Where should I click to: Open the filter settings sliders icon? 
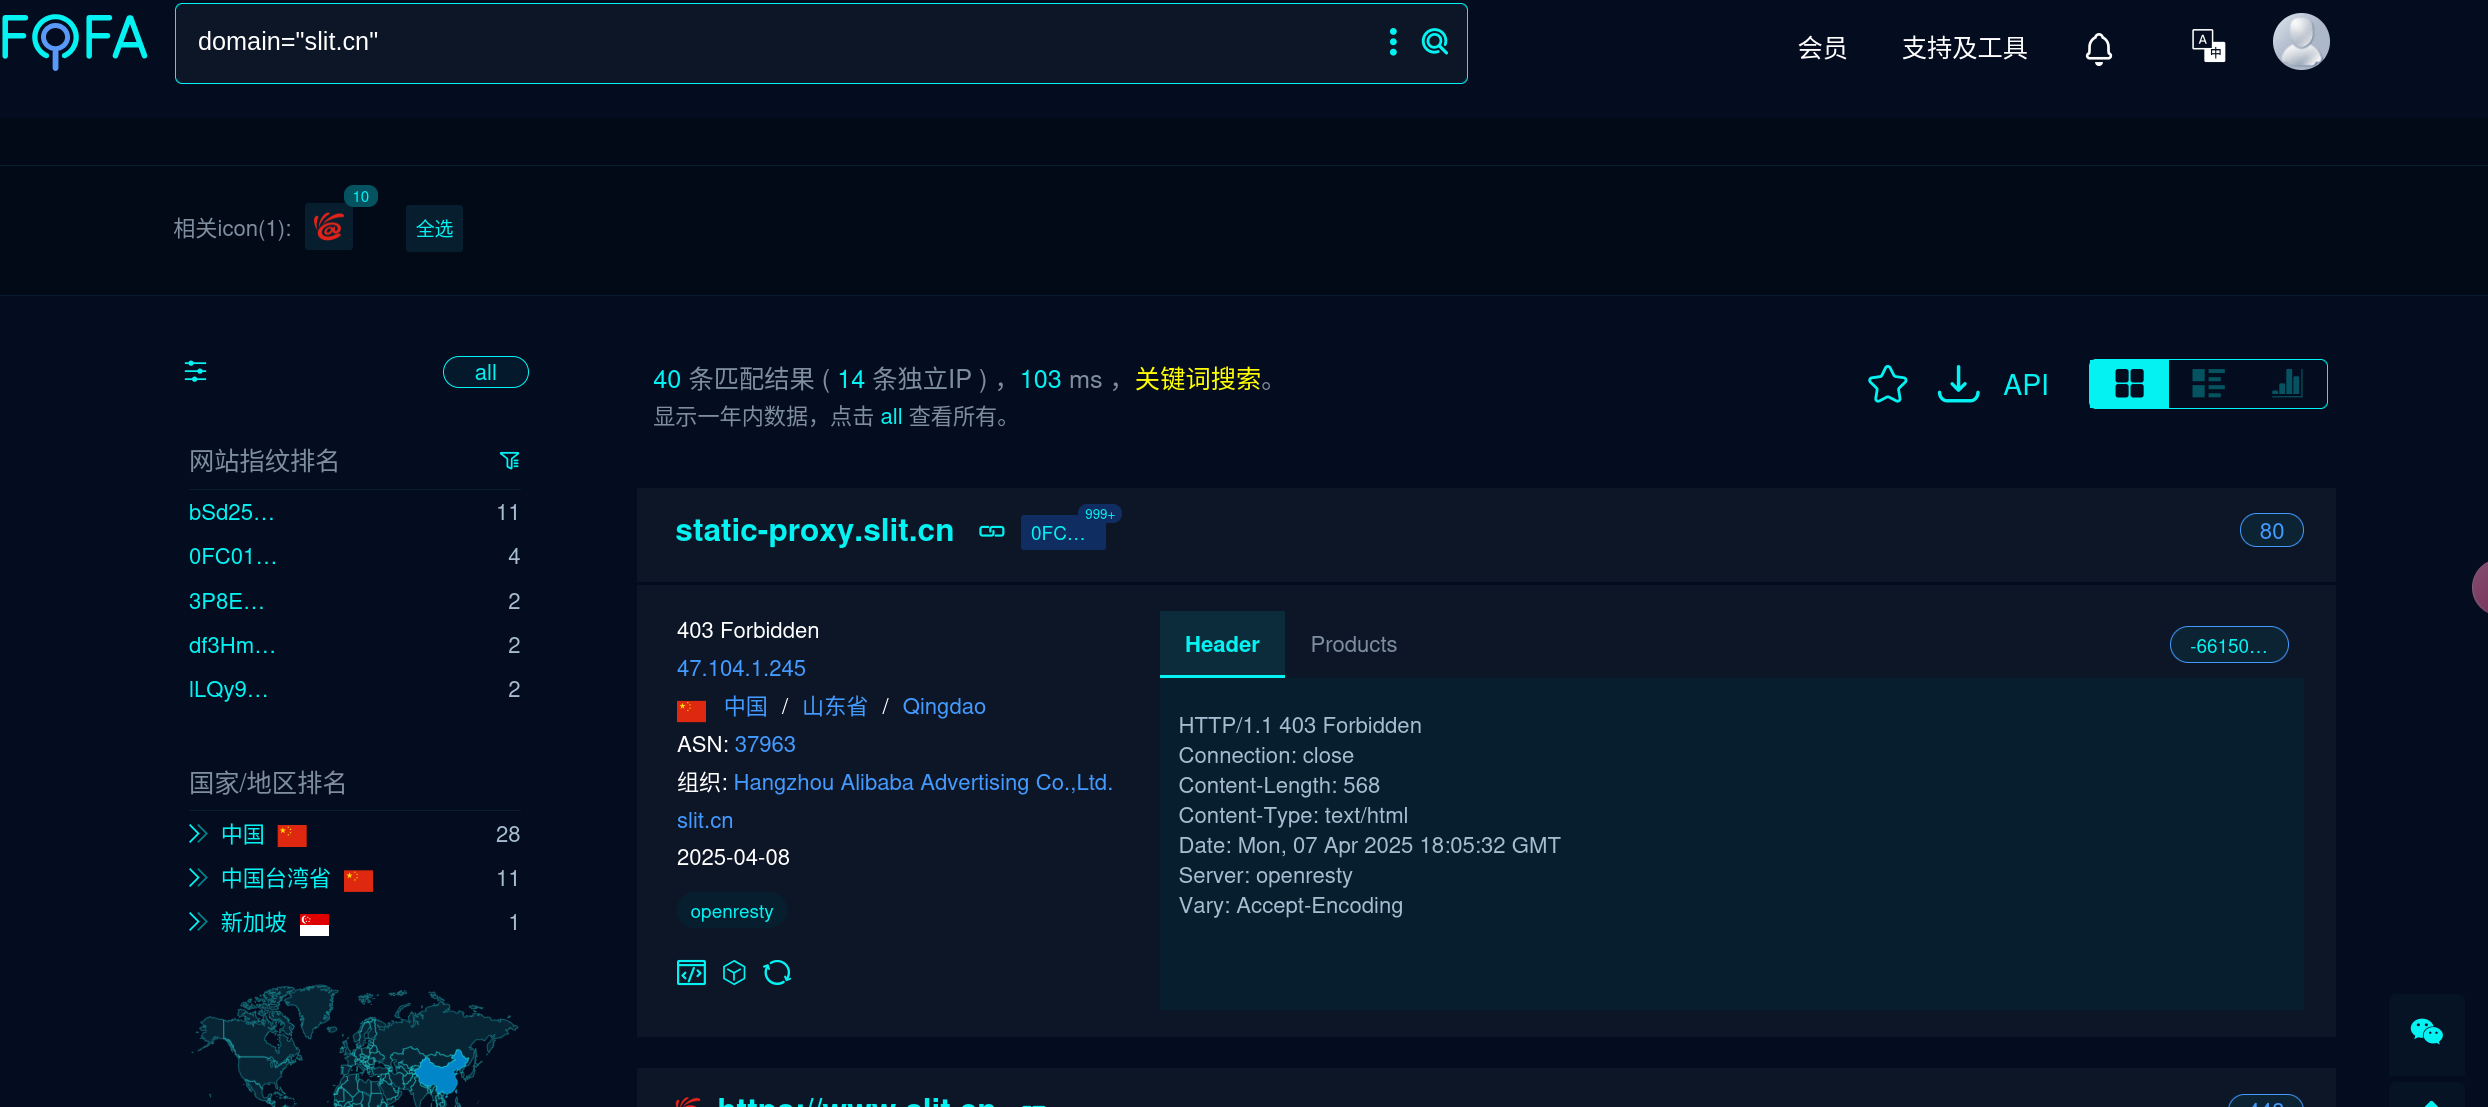coord(196,372)
